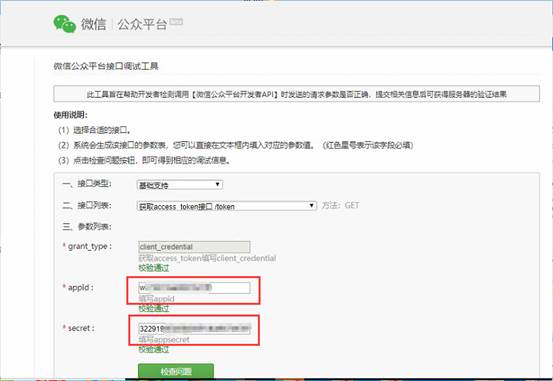
Task: Click the tool description banner box
Action: click(x=297, y=94)
